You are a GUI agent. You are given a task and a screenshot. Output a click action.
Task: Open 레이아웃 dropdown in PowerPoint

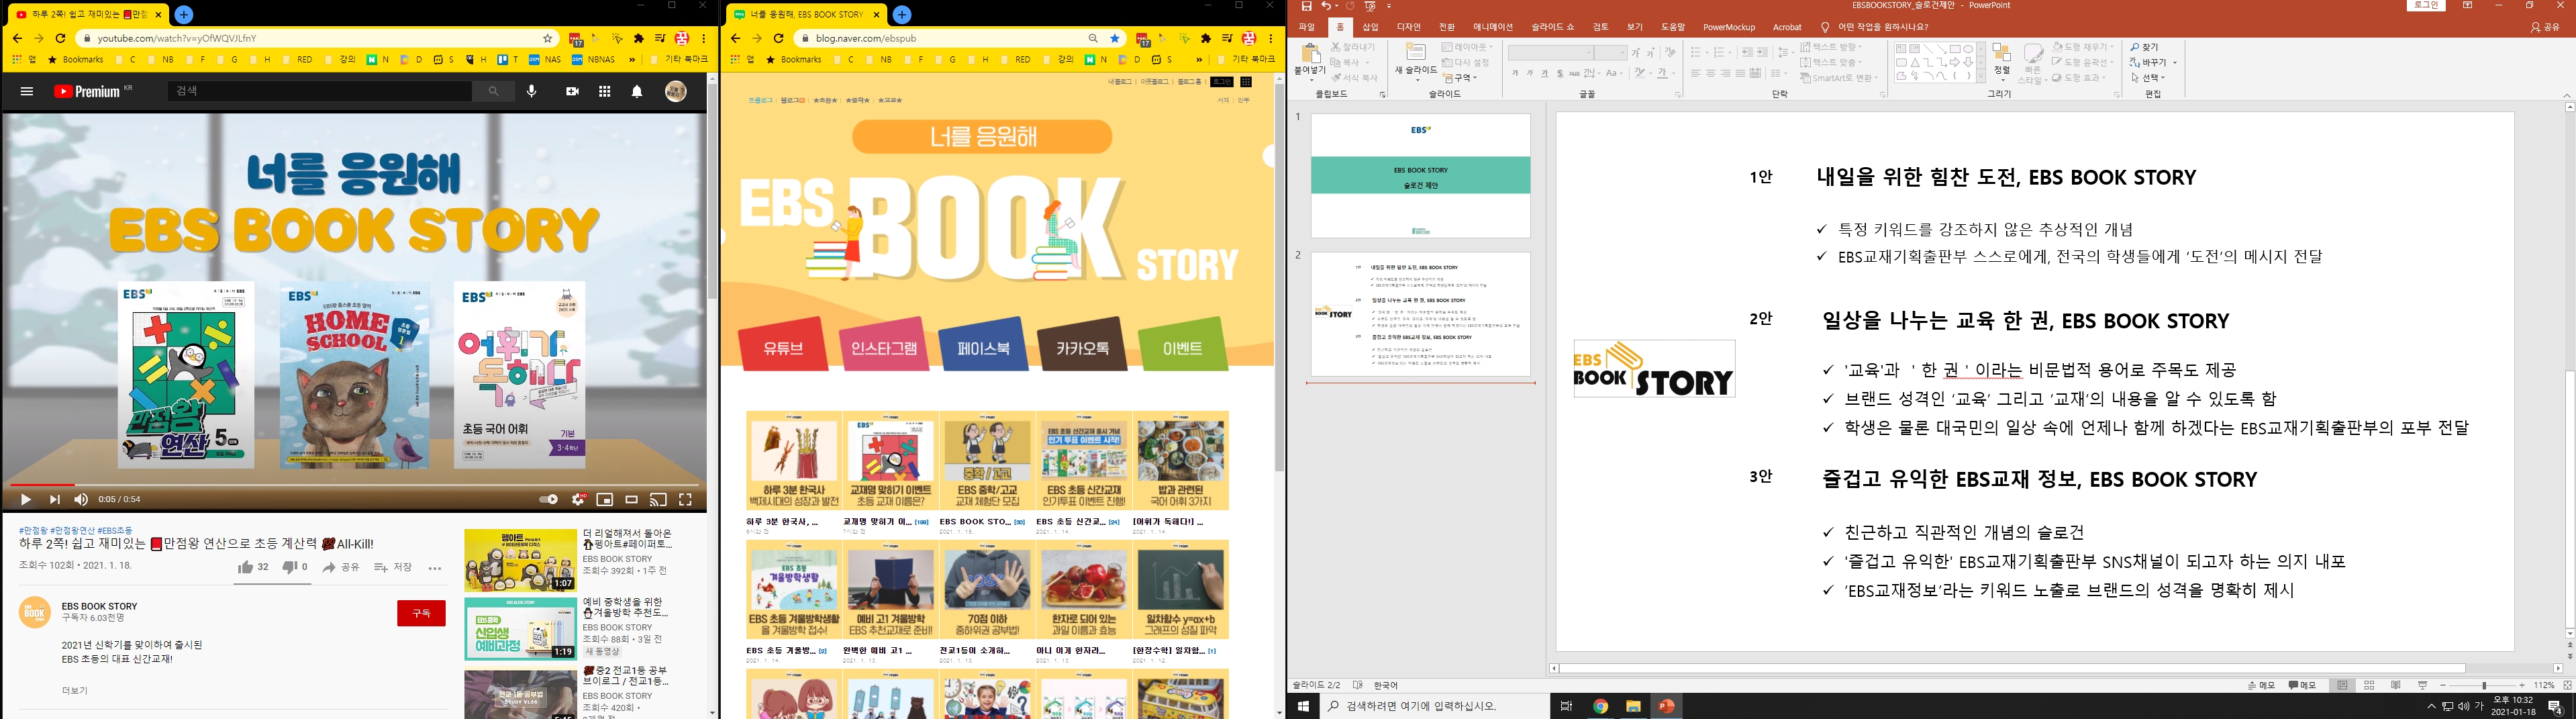[x=1467, y=47]
